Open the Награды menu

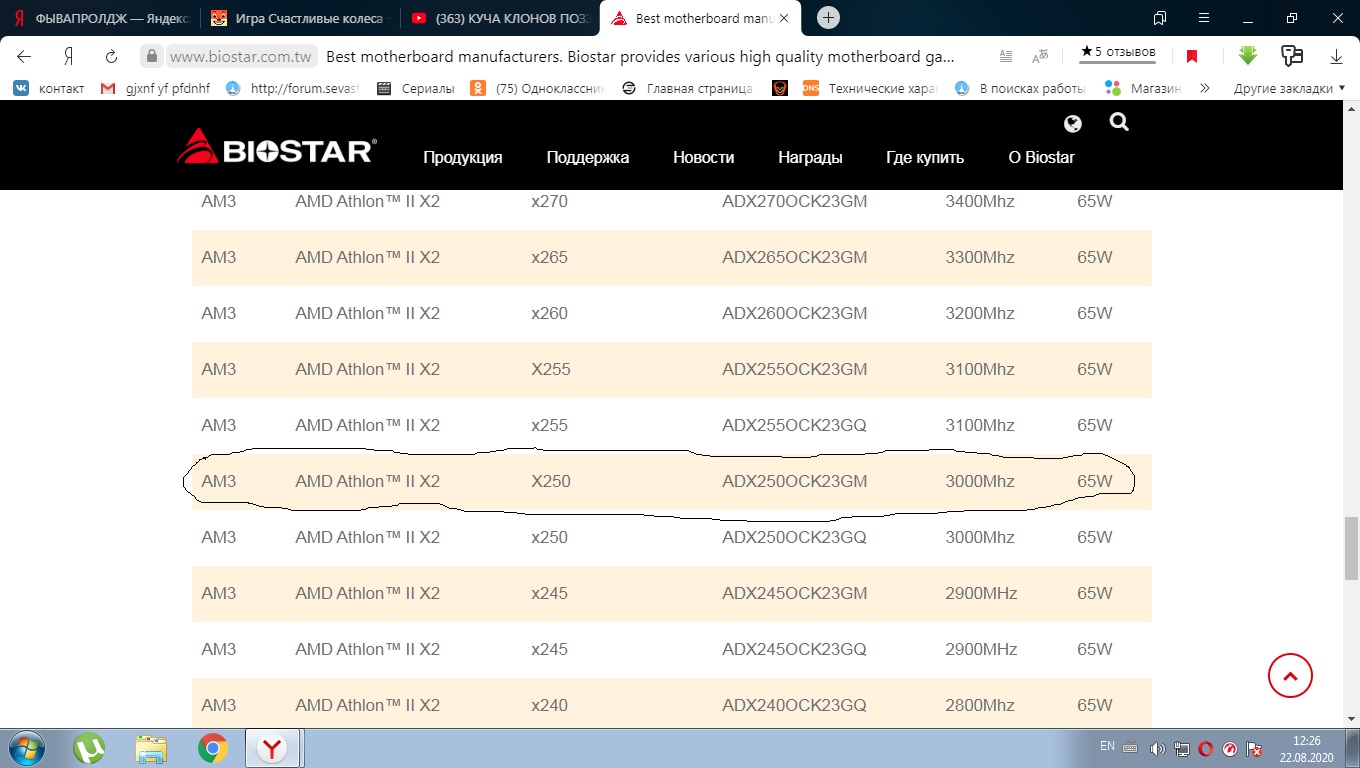pyautogui.click(x=810, y=157)
